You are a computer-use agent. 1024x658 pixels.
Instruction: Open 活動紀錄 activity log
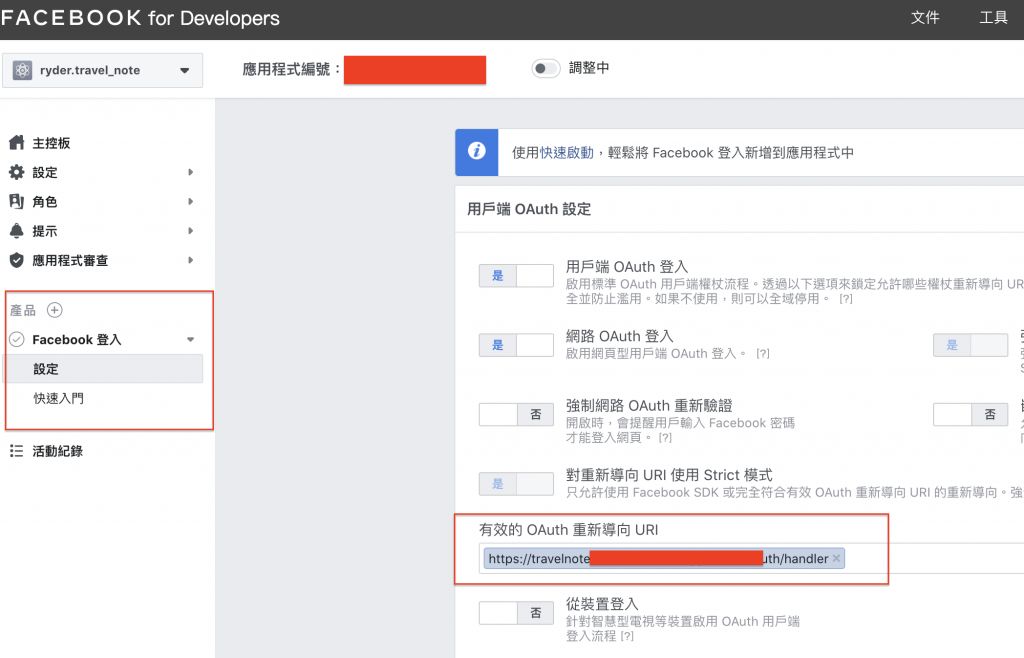(57, 451)
